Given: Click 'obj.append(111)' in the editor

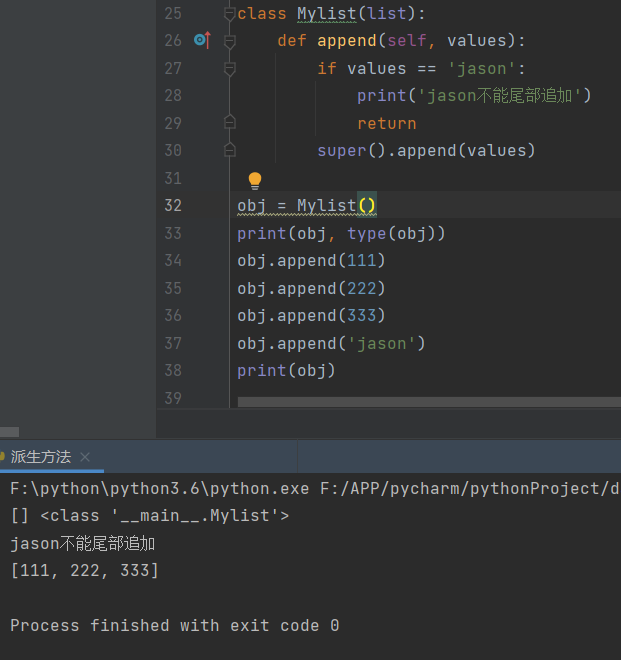Looking at the screenshot, I should click(x=311, y=261).
